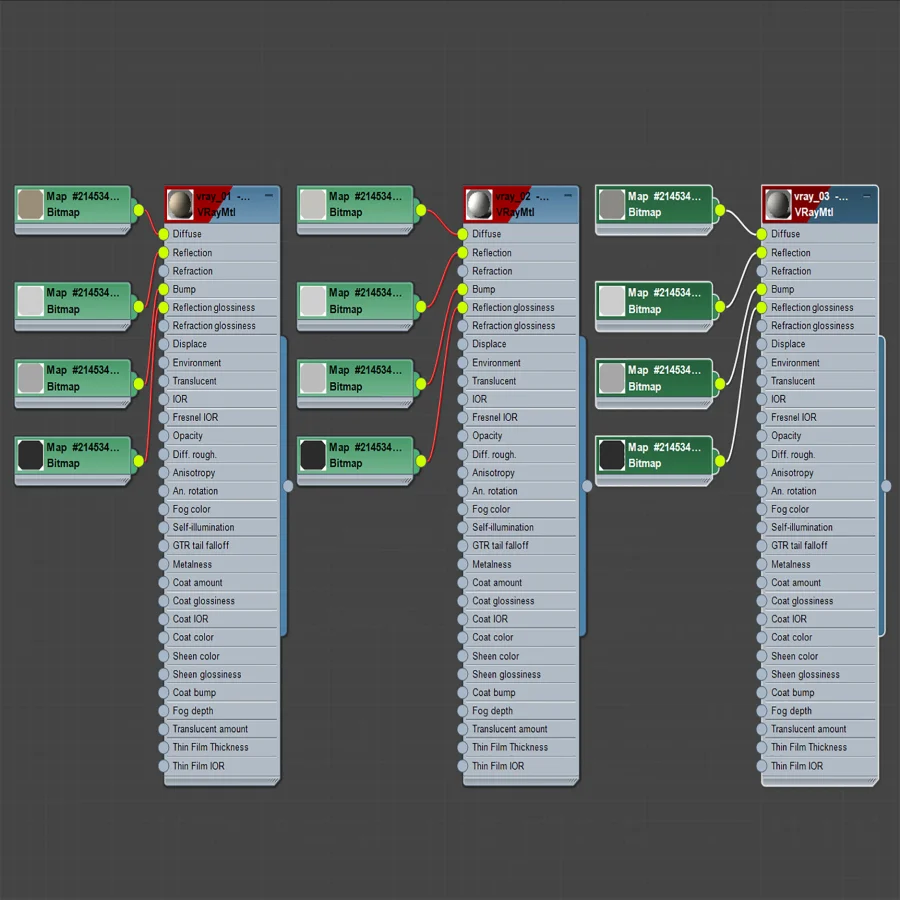Collapse the vray_01 node with minus button

click(x=269, y=196)
